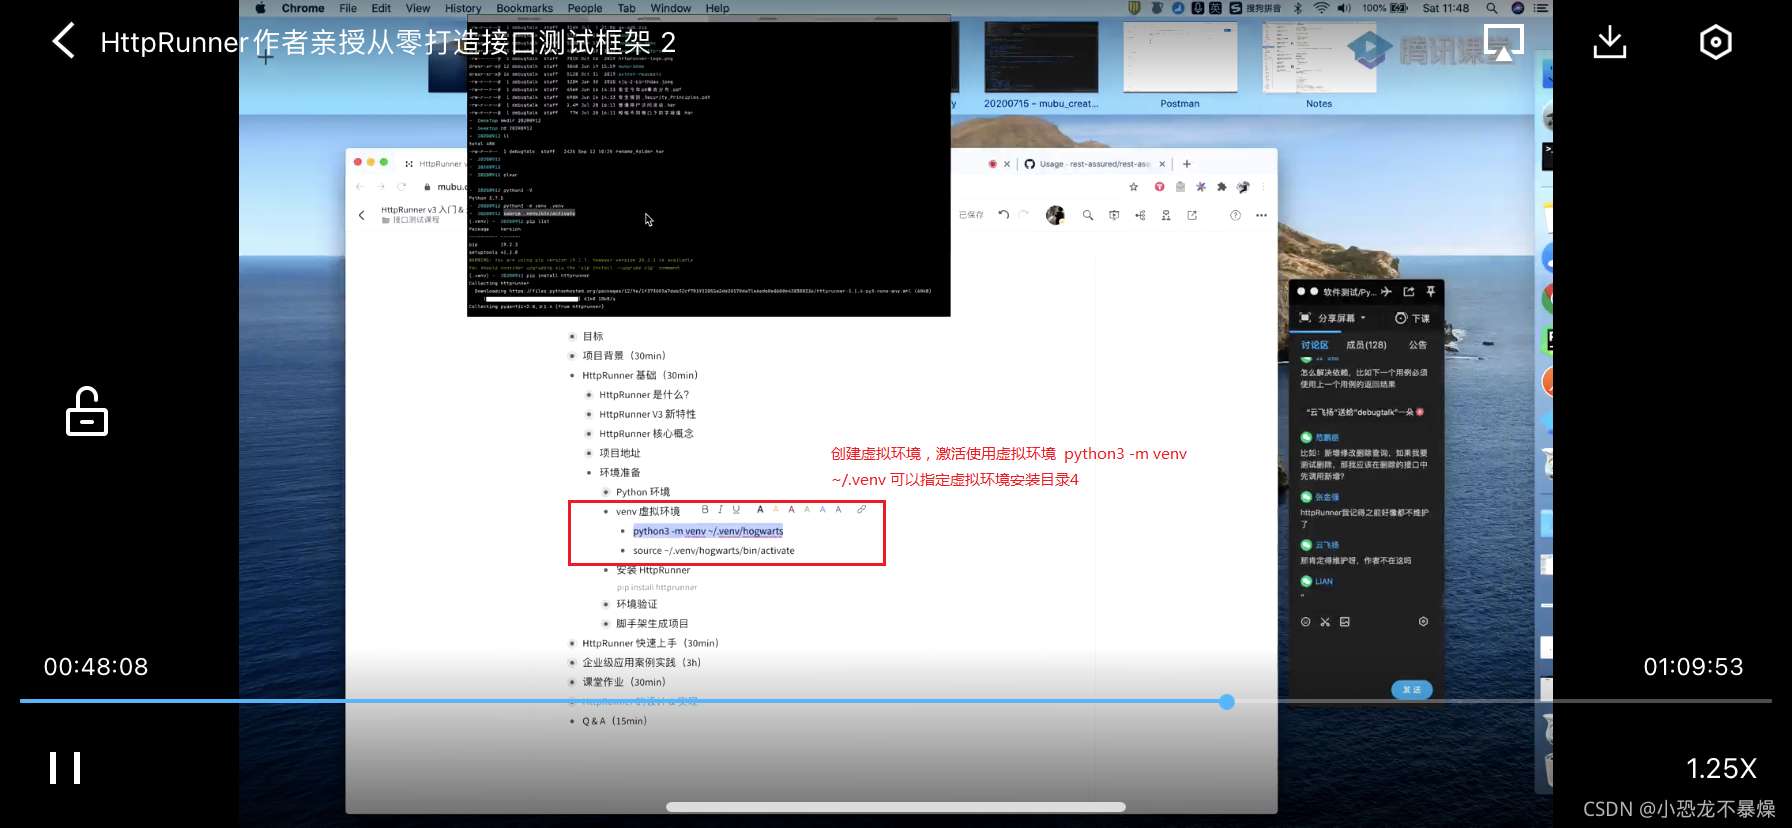Open Mubu help question mark
The height and width of the screenshot is (828, 1792).
tap(1236, 215)
